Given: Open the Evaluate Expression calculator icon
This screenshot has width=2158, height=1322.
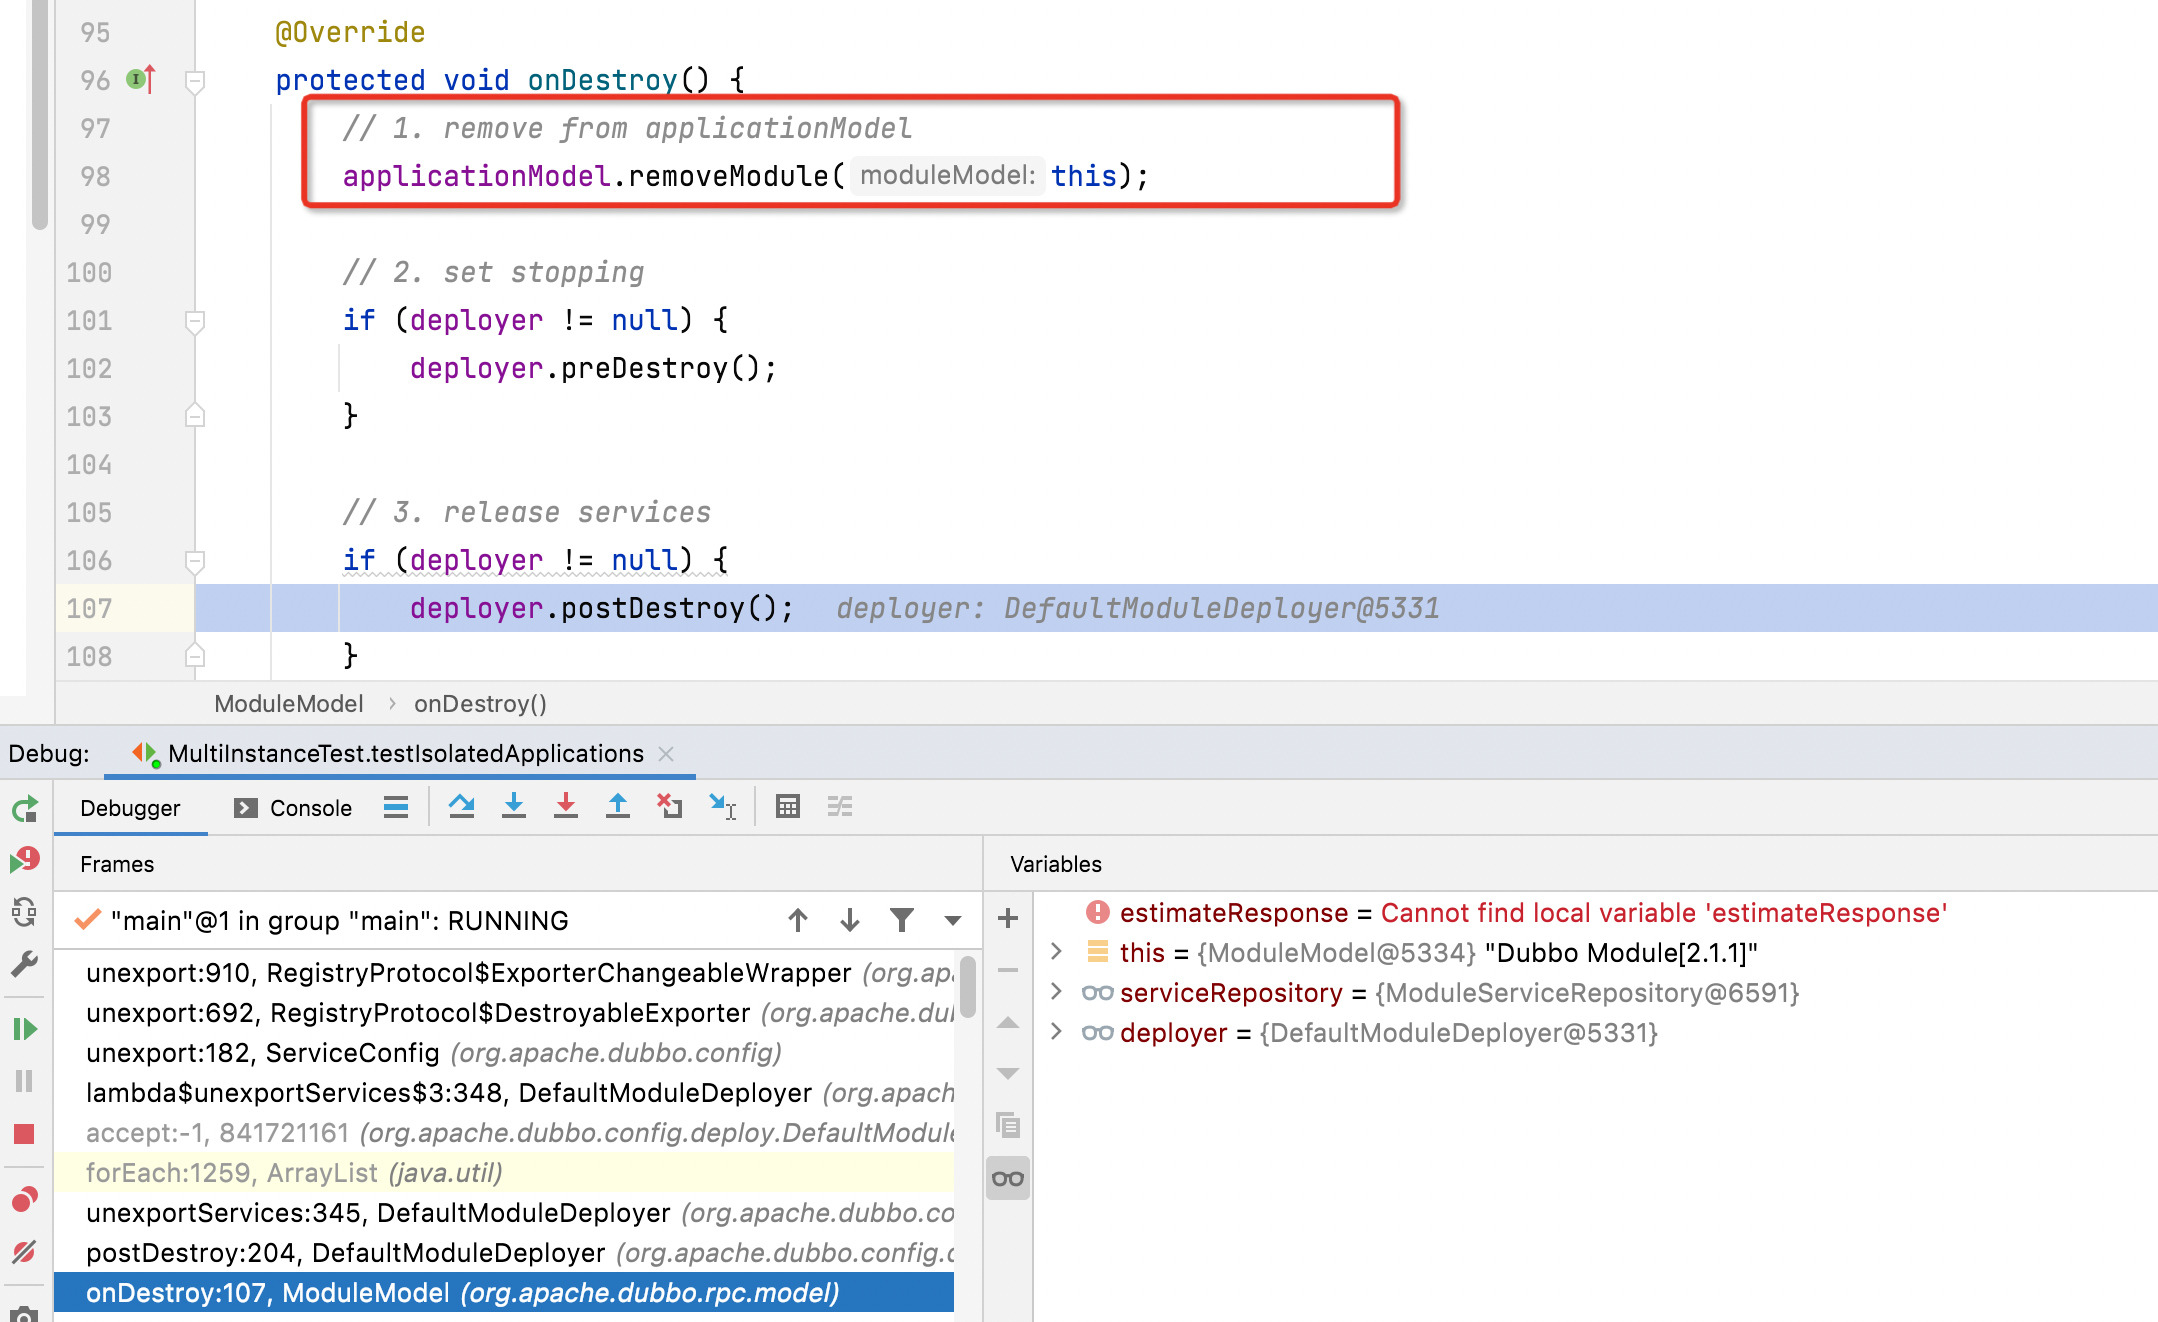Looking at the screenshot, I should [x=788, y=806].
